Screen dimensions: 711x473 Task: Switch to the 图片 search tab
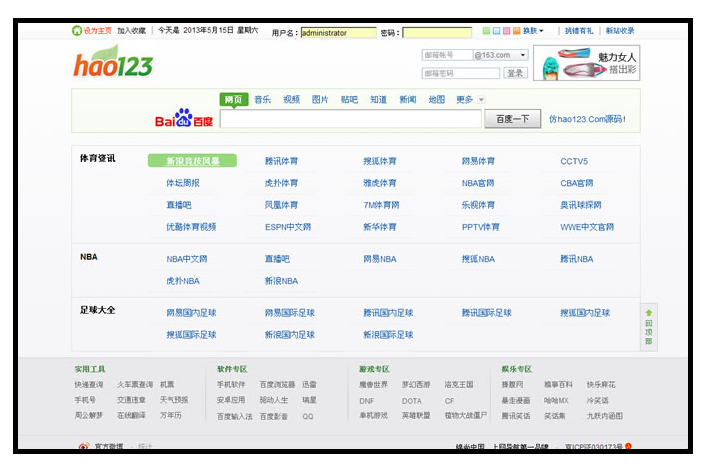[x=320, y=99]
